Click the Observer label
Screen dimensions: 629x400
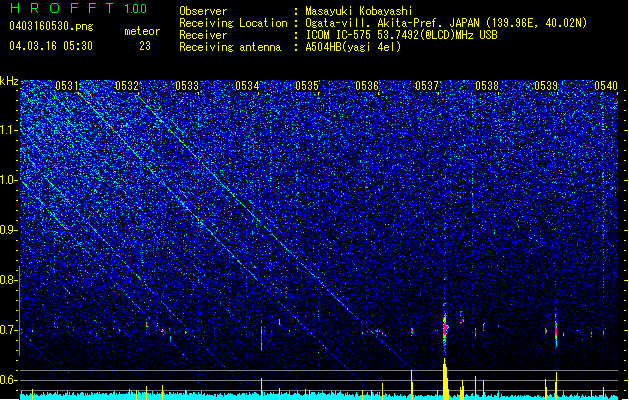[203, 11]
